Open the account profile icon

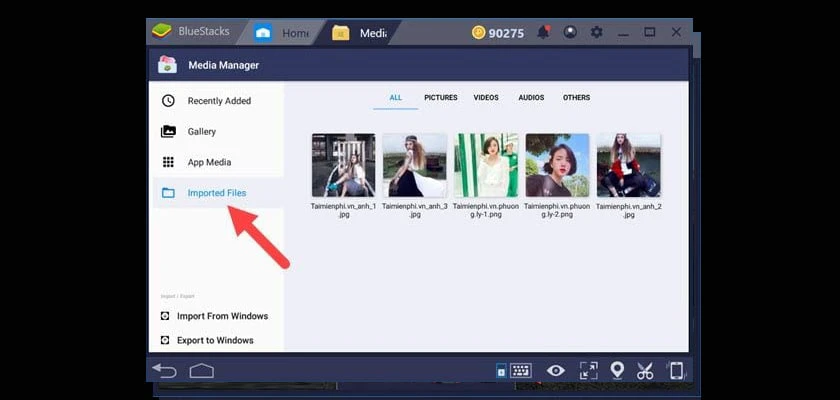tap(570, 32)
